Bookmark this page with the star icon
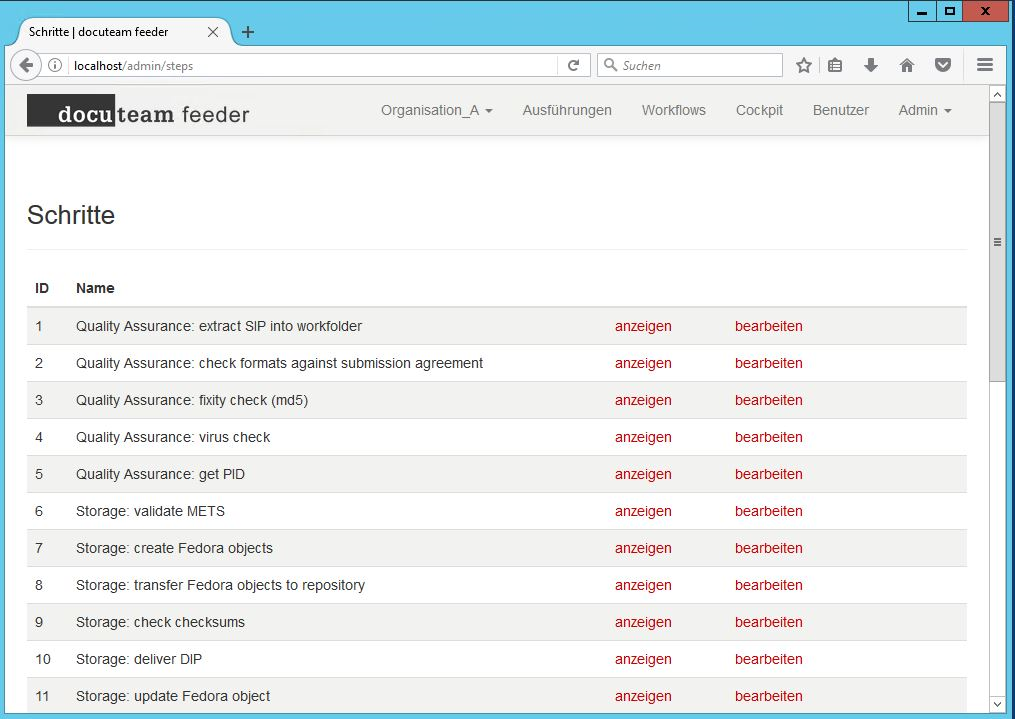Screen dimensions: 1015x719 (804, 65)
